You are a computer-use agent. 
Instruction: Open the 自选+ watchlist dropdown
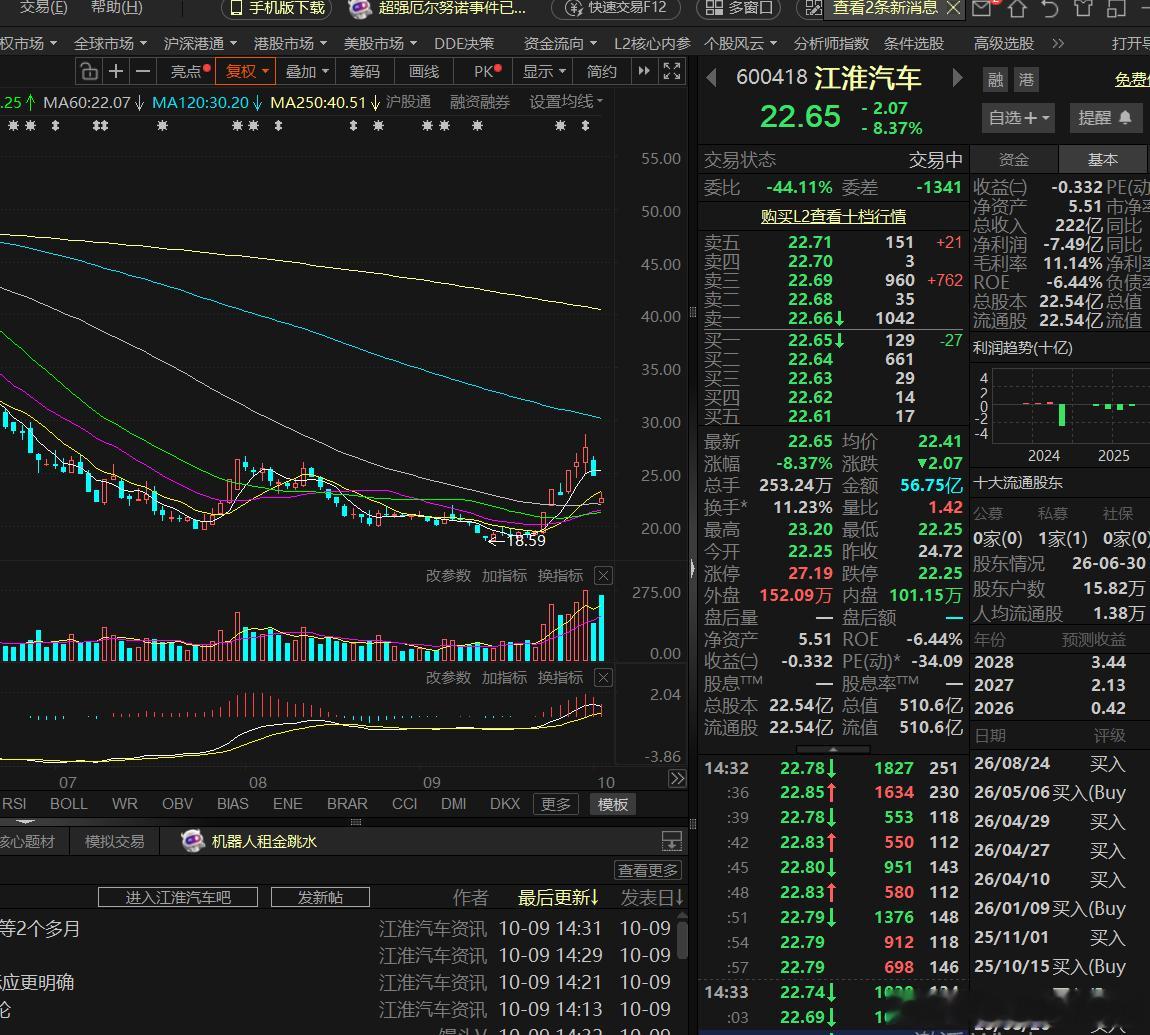click(x=1018, y=117)
